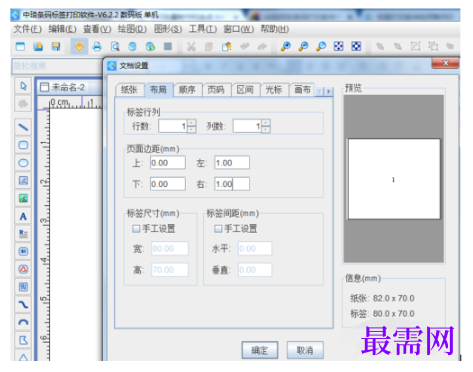Select the rounded rectangle tool
Image resolution: width=473 pixels, height=372 pixels.
point(23,145)
